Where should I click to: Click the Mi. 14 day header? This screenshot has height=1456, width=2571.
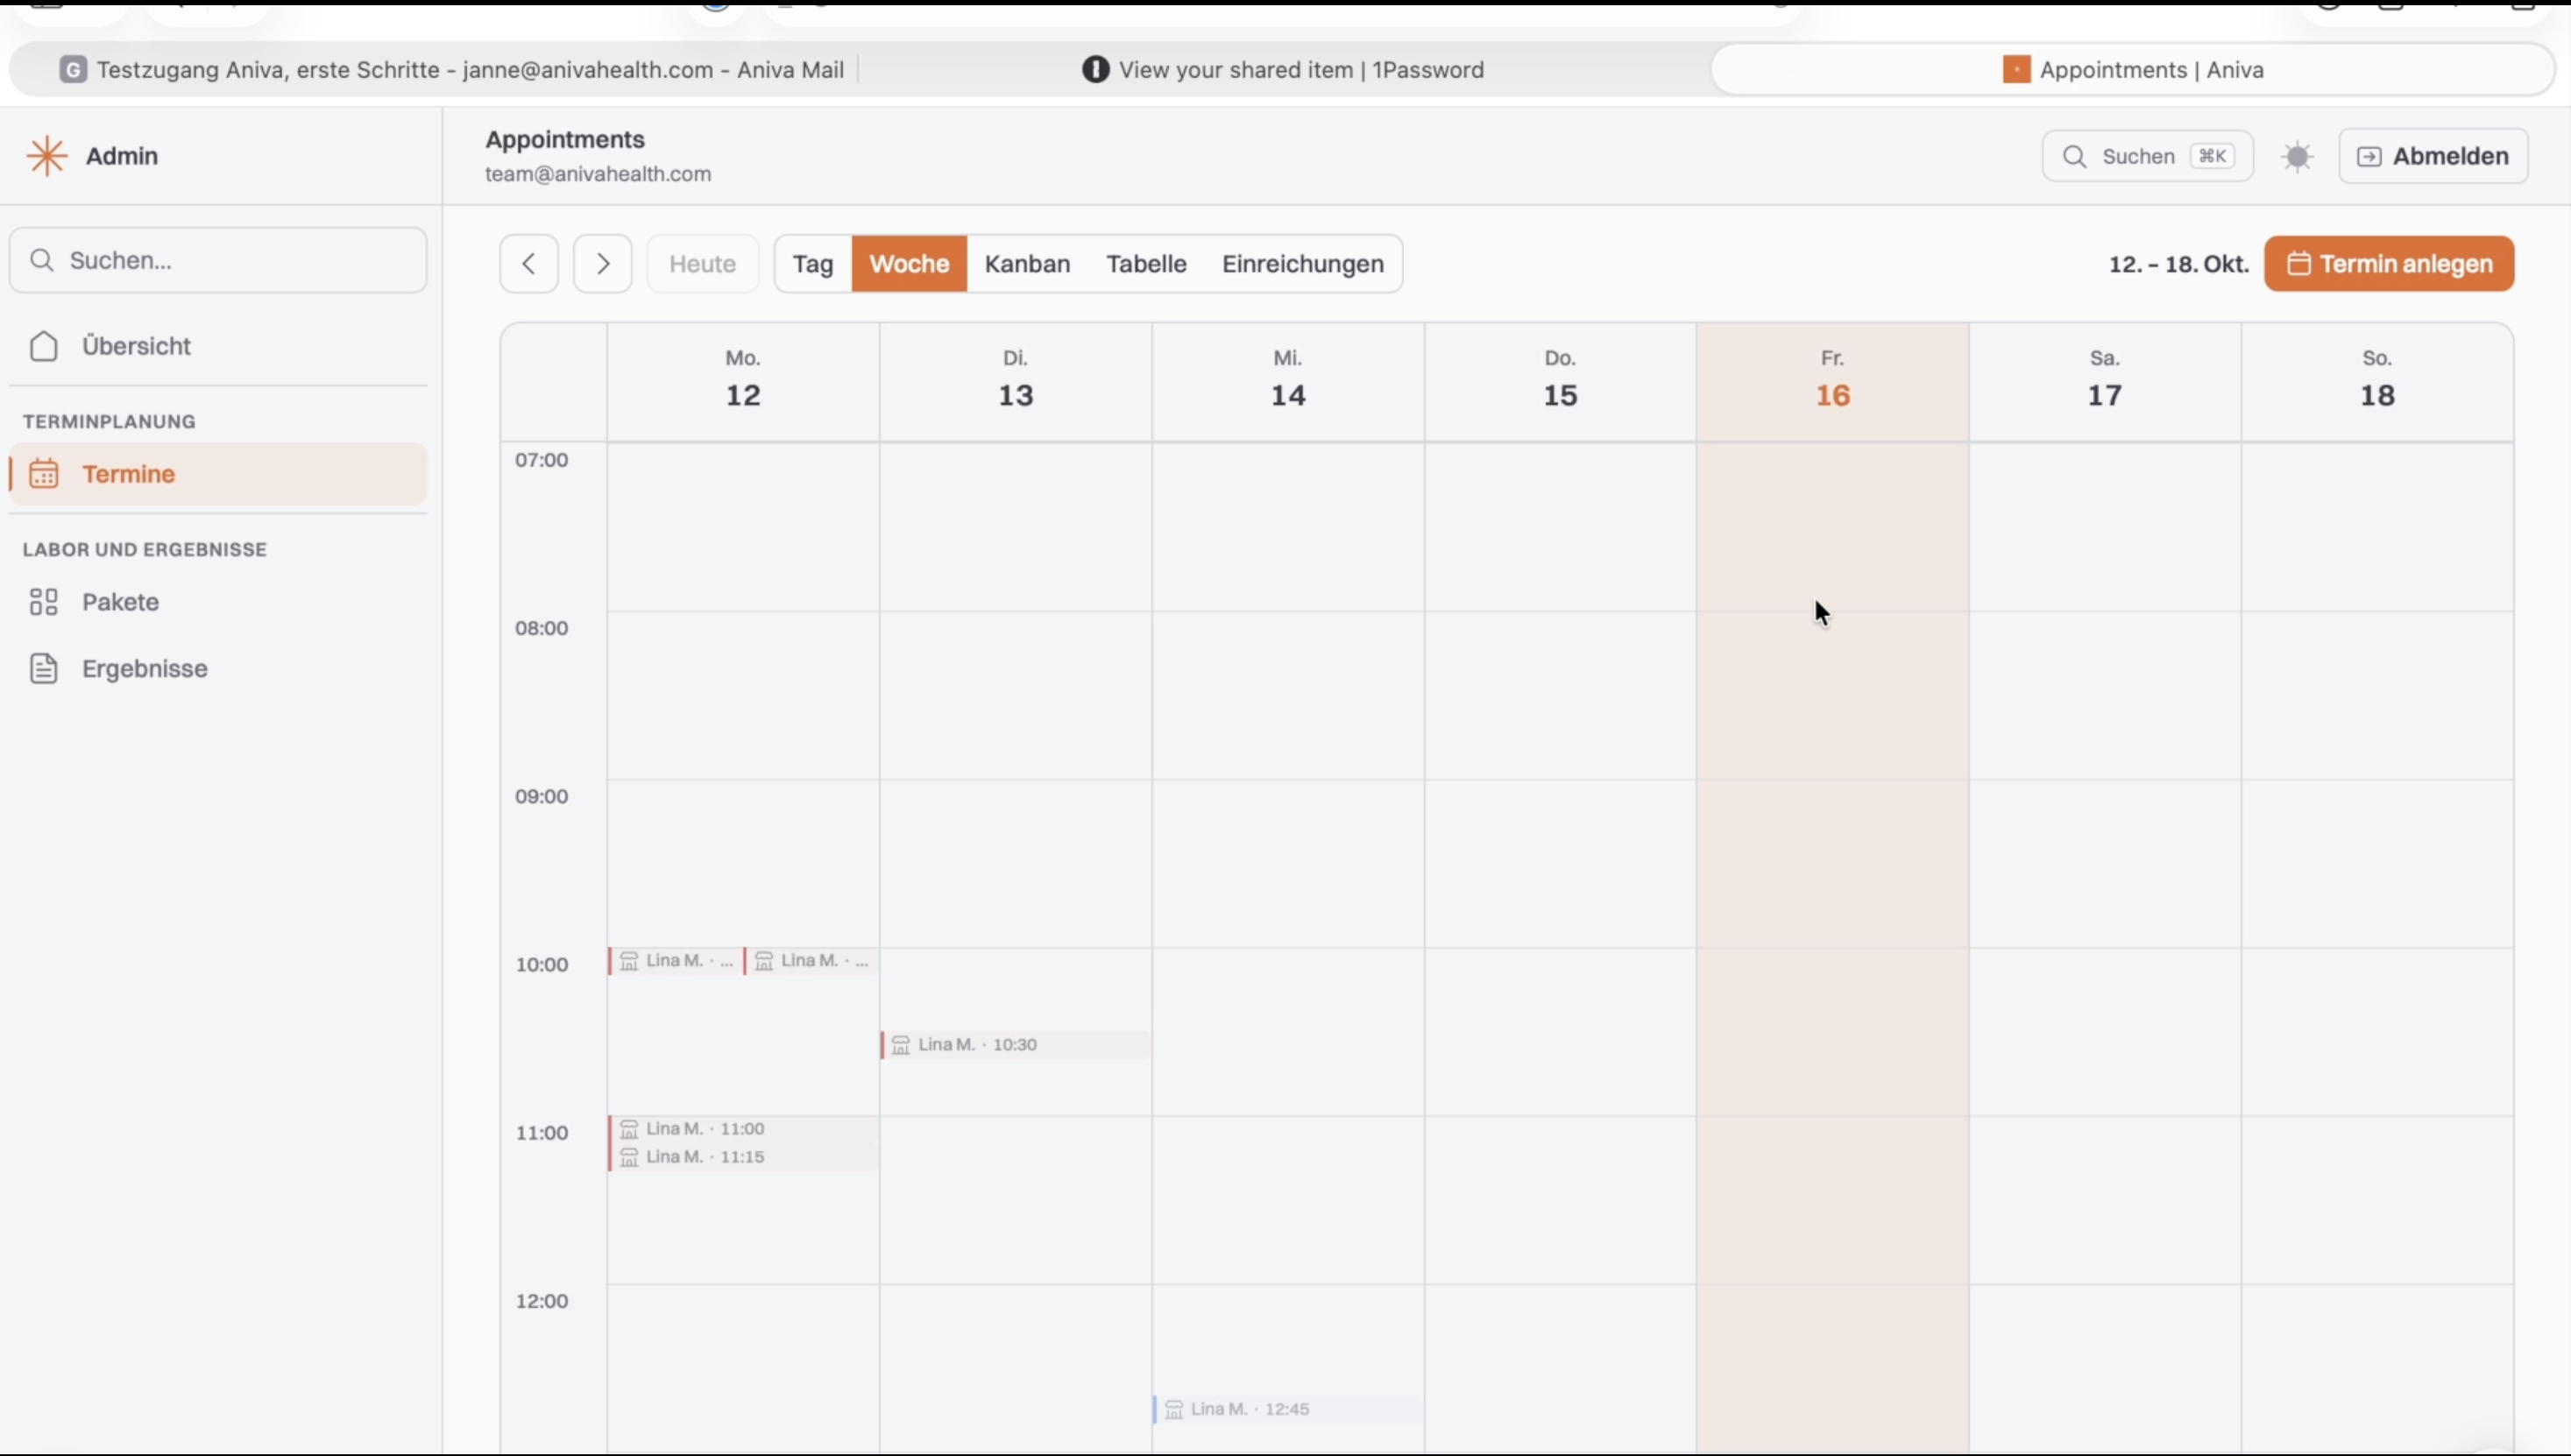point(1288,381)
